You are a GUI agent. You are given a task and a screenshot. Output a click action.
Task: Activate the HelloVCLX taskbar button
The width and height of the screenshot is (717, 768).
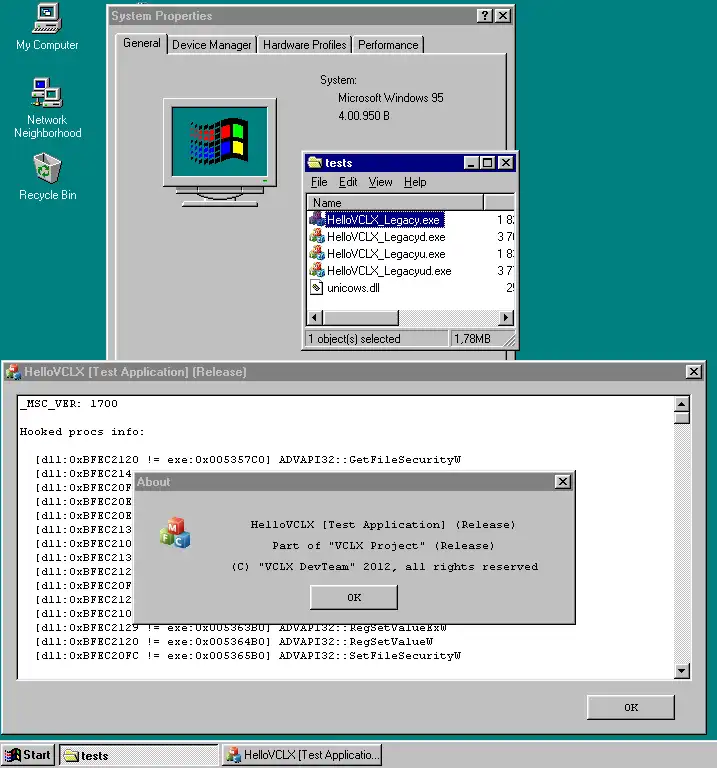pos(303,755)
